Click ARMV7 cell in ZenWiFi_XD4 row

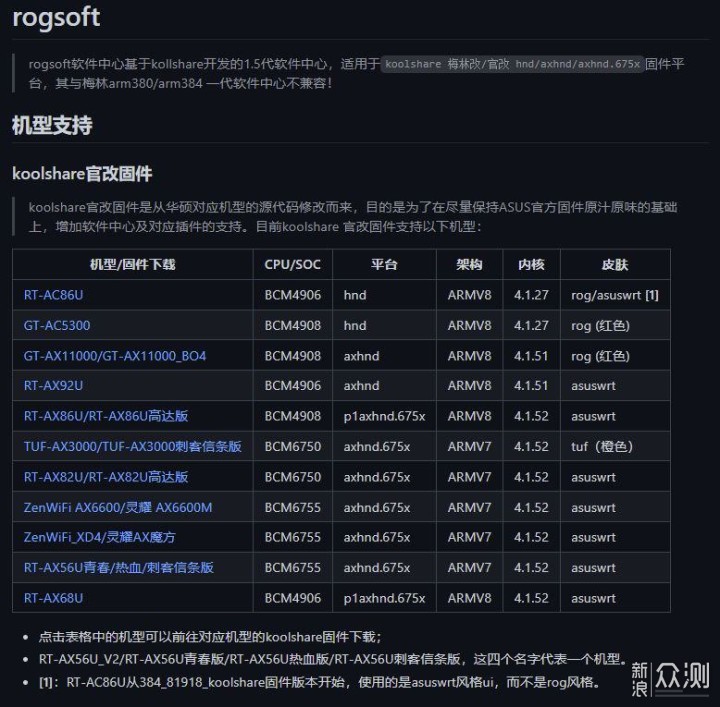(469, 537)
